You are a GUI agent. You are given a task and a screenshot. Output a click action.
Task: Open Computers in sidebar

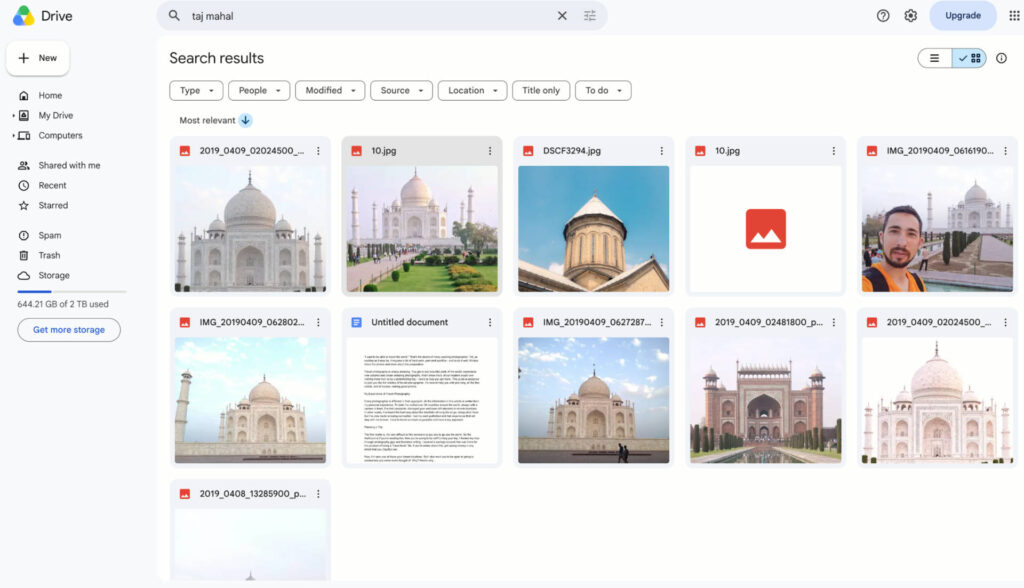tap(60, 136)
